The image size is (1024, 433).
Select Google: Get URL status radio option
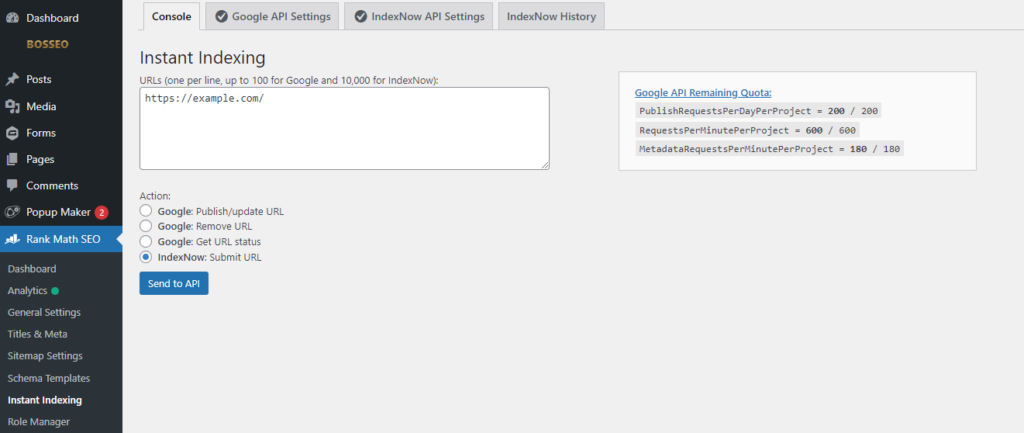146,242
